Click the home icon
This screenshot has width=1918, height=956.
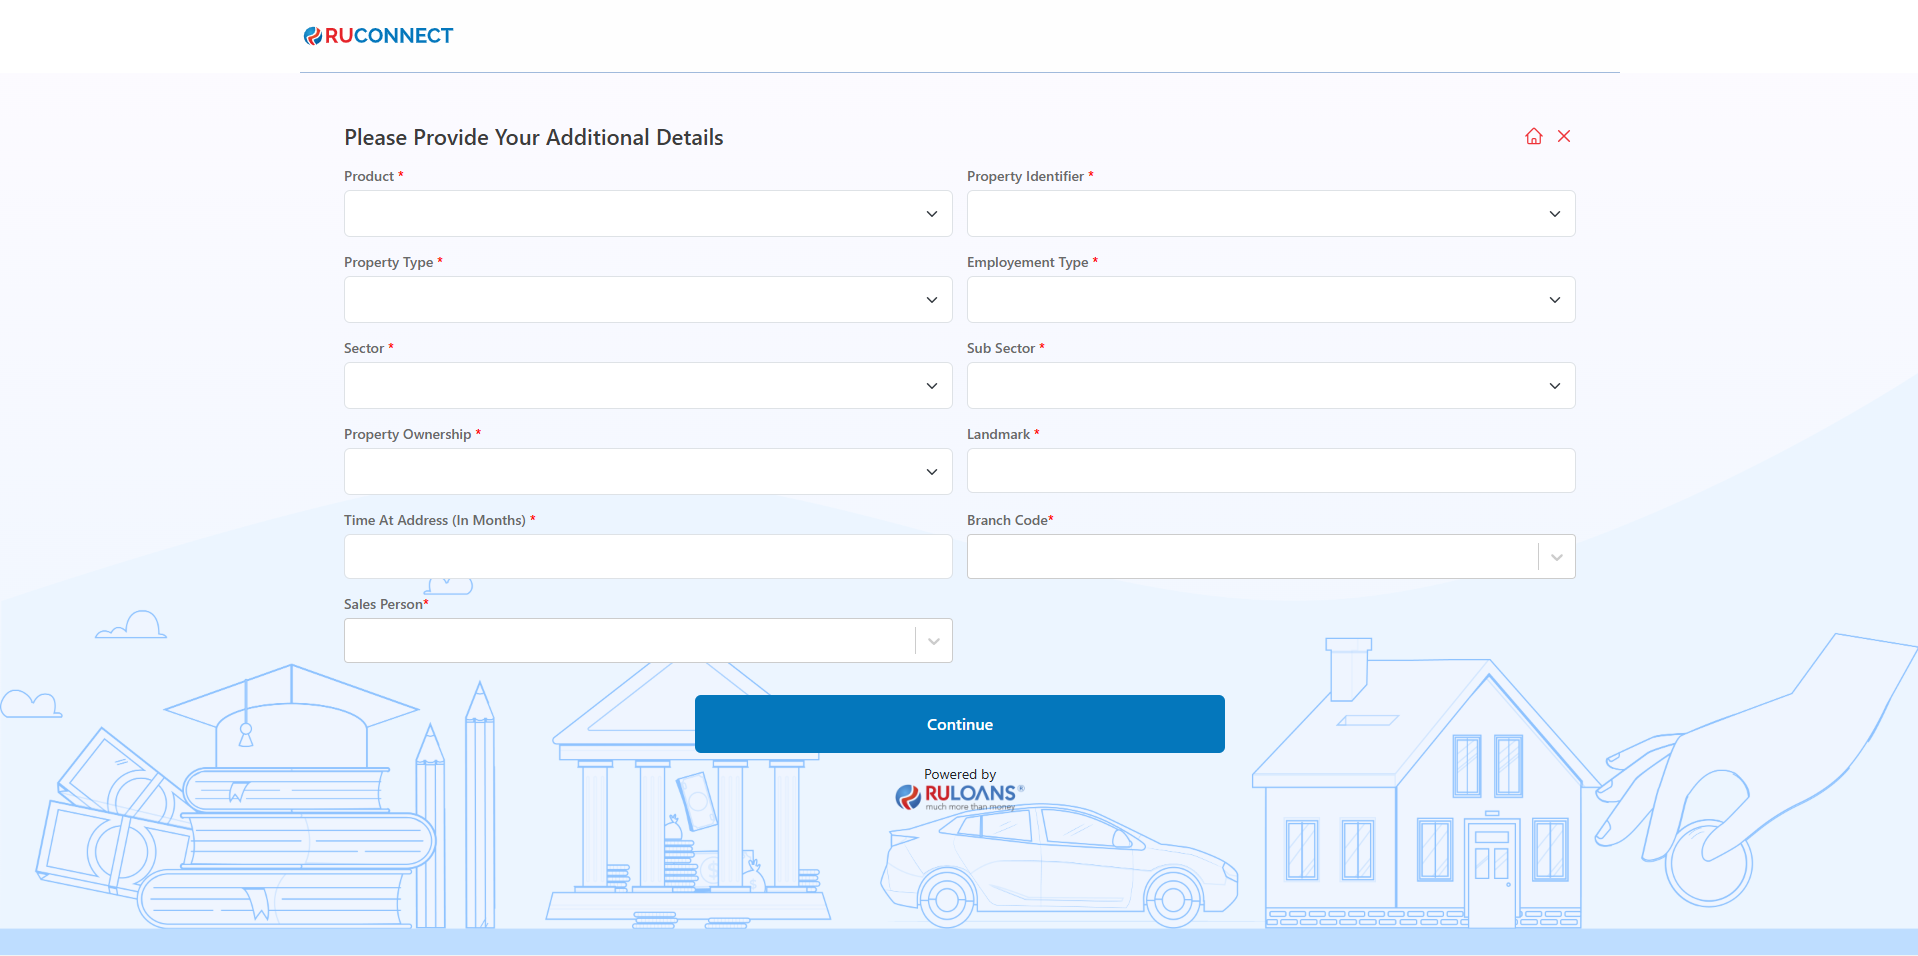click(1533, 136)
